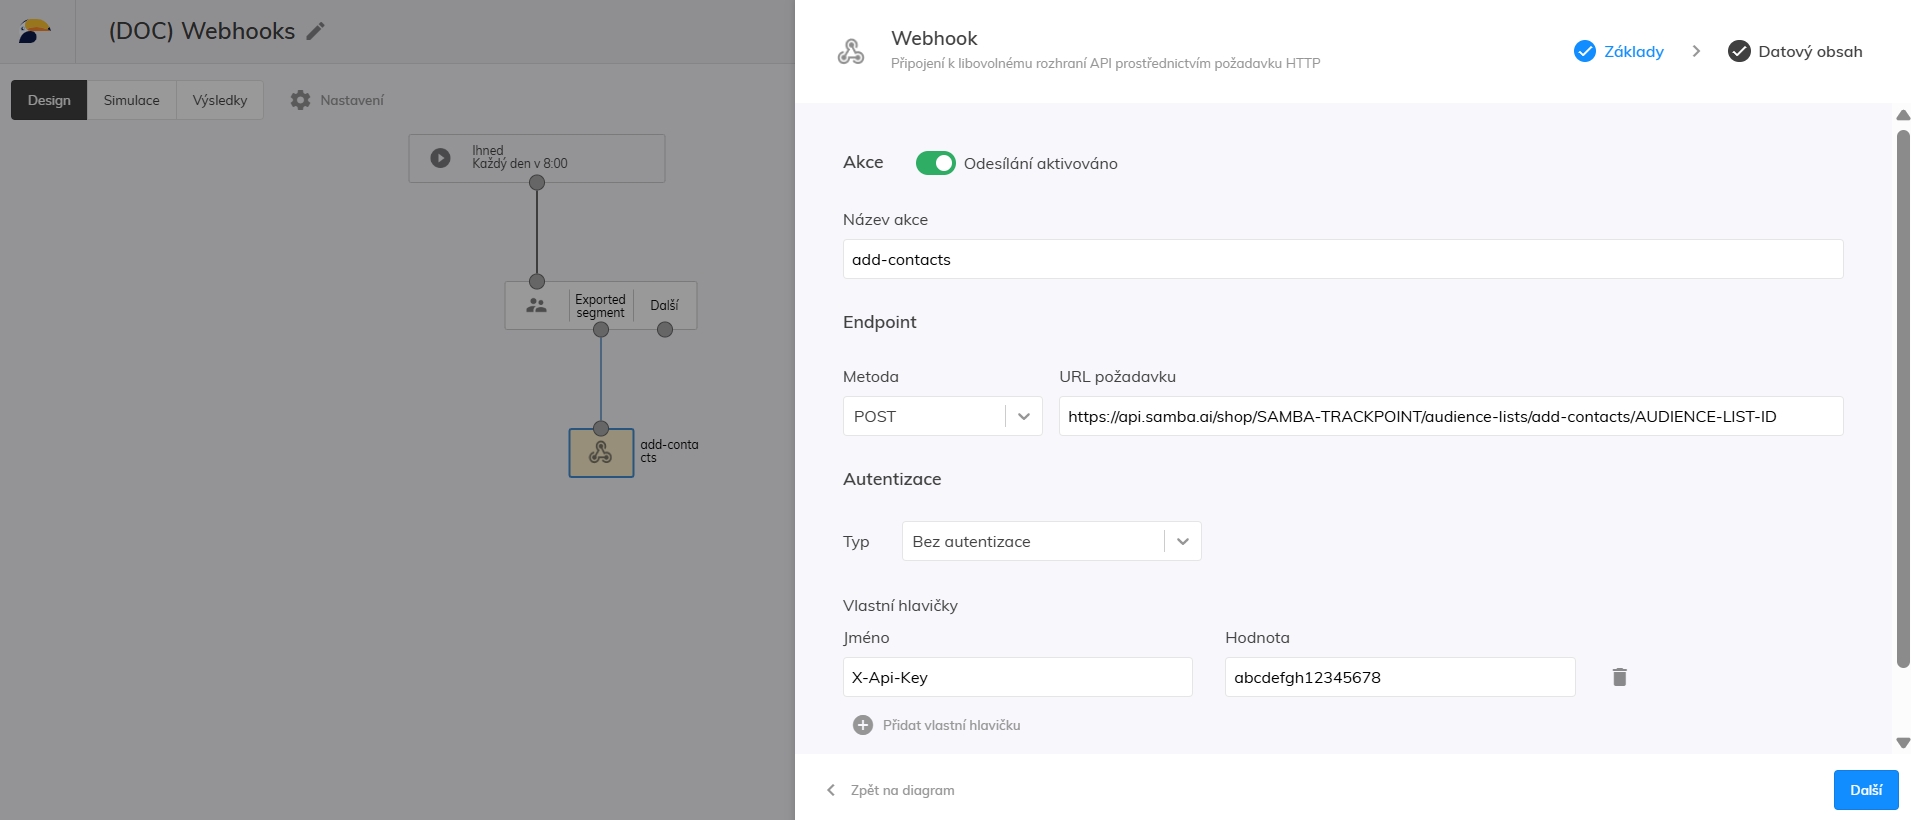
Task: Click the scroll down arrow in panel
Action: pyautogui.click(x=1903, y=743)
